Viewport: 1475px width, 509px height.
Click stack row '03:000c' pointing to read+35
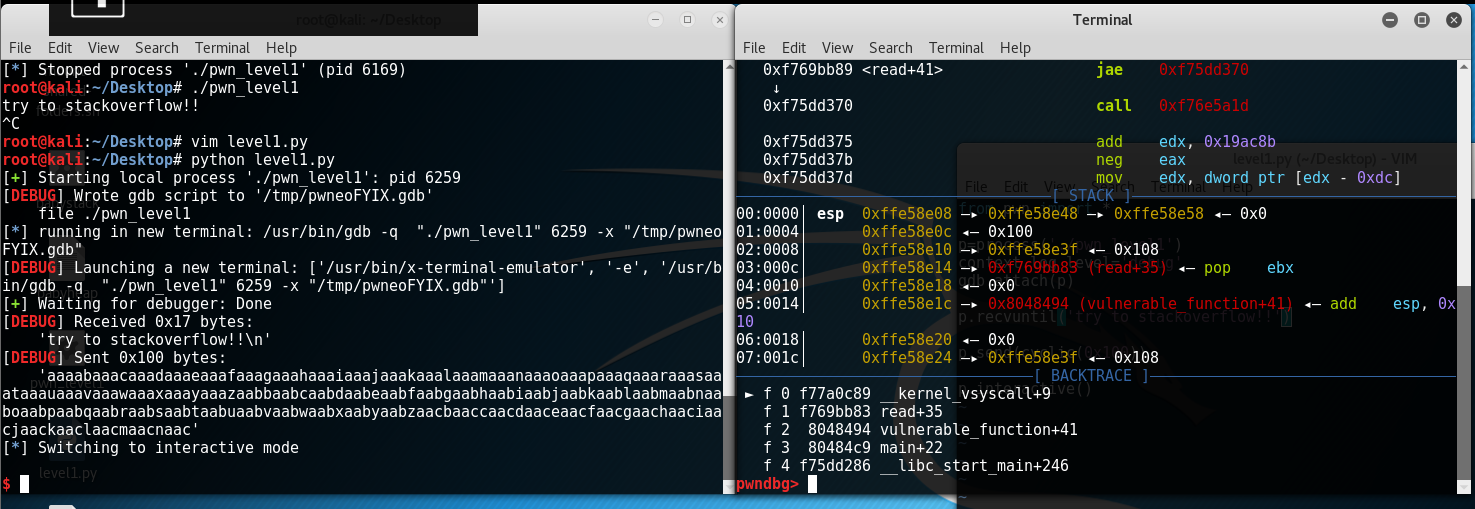(1015, 268)
